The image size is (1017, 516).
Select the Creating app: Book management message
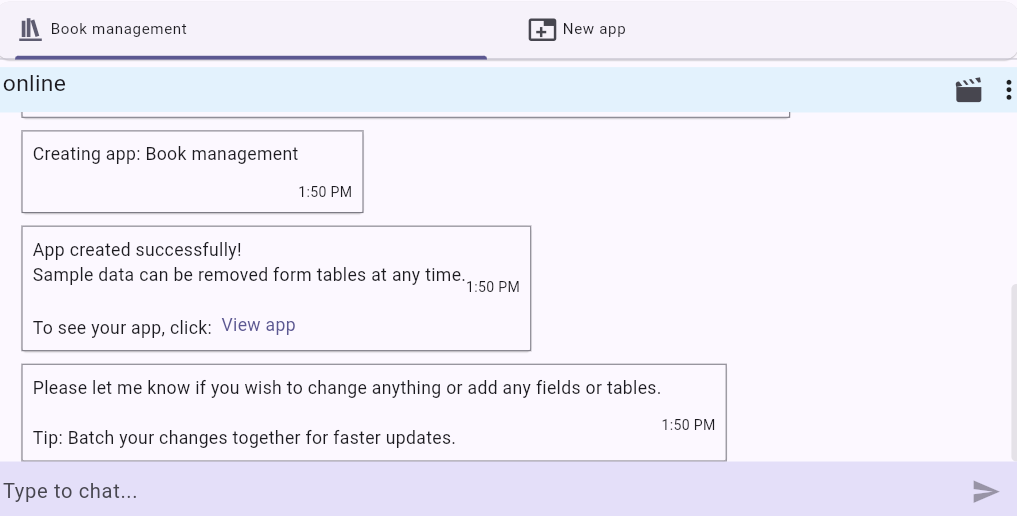point(165,154)
